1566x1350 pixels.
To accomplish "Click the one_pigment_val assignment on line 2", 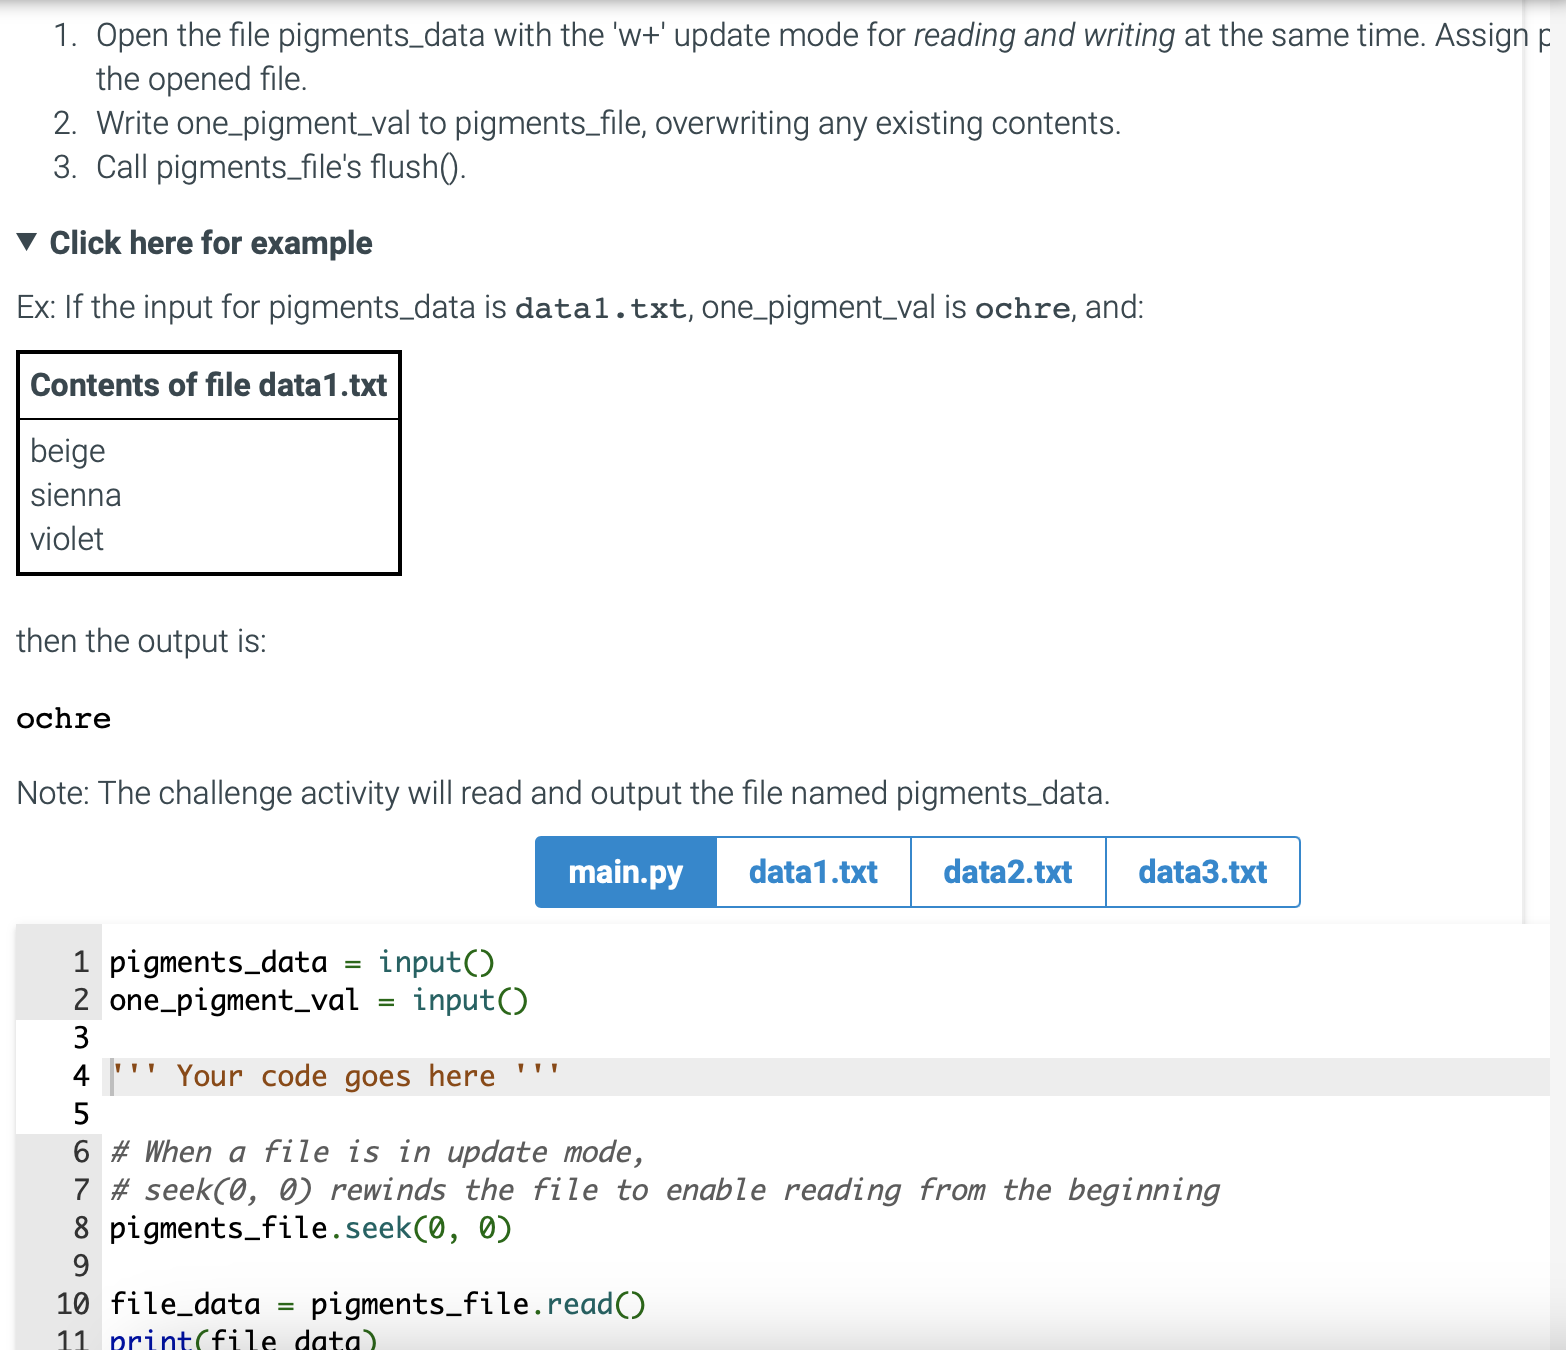I will [320, 1000].
